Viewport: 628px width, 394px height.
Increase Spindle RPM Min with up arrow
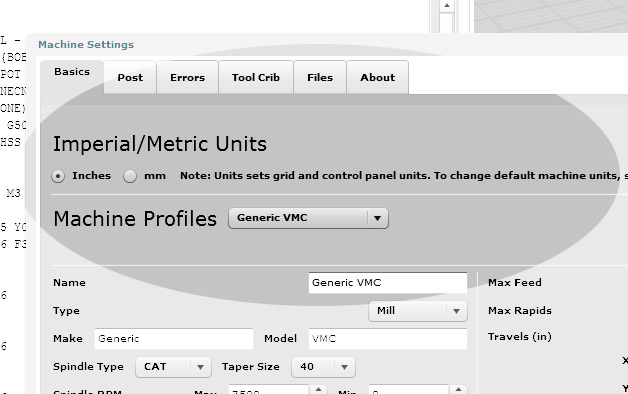458,389
